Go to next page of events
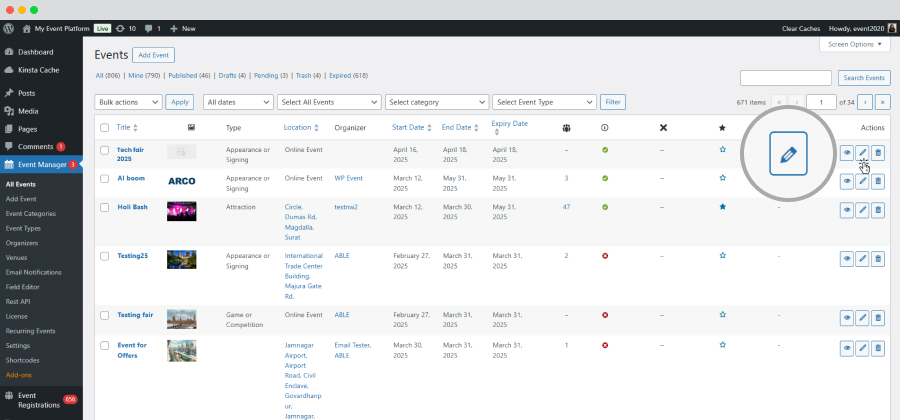 (x=865, y=102)
